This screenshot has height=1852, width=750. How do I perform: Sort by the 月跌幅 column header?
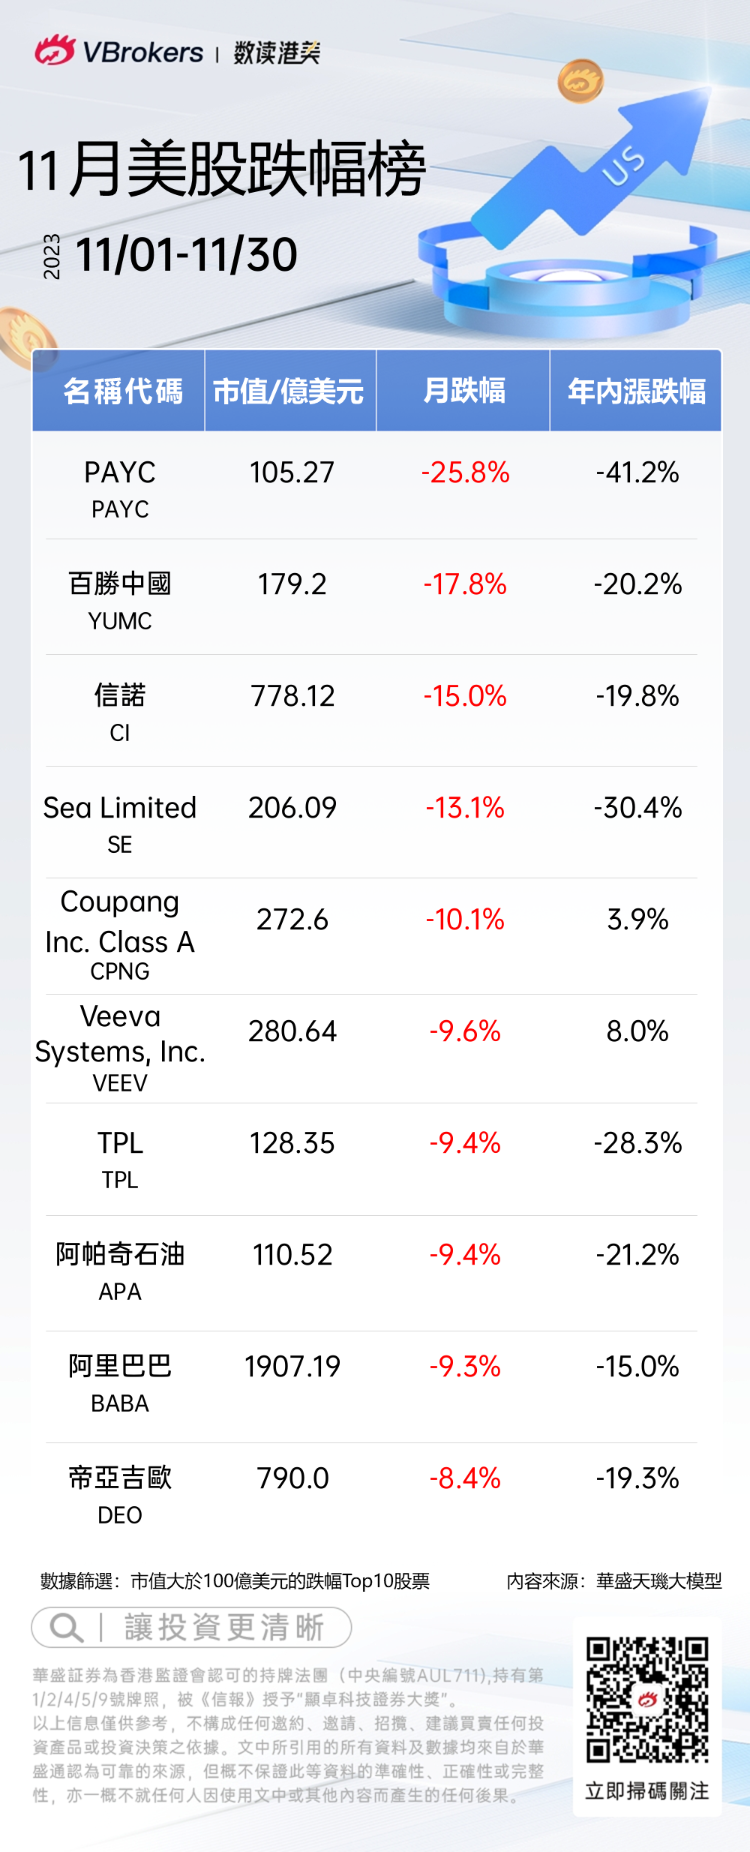tap(464, 391)
